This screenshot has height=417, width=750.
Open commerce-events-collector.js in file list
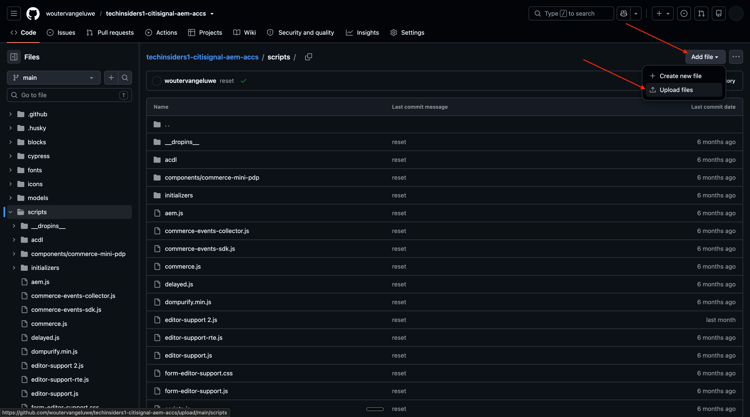pyautogui.click(x=207, y=231)
